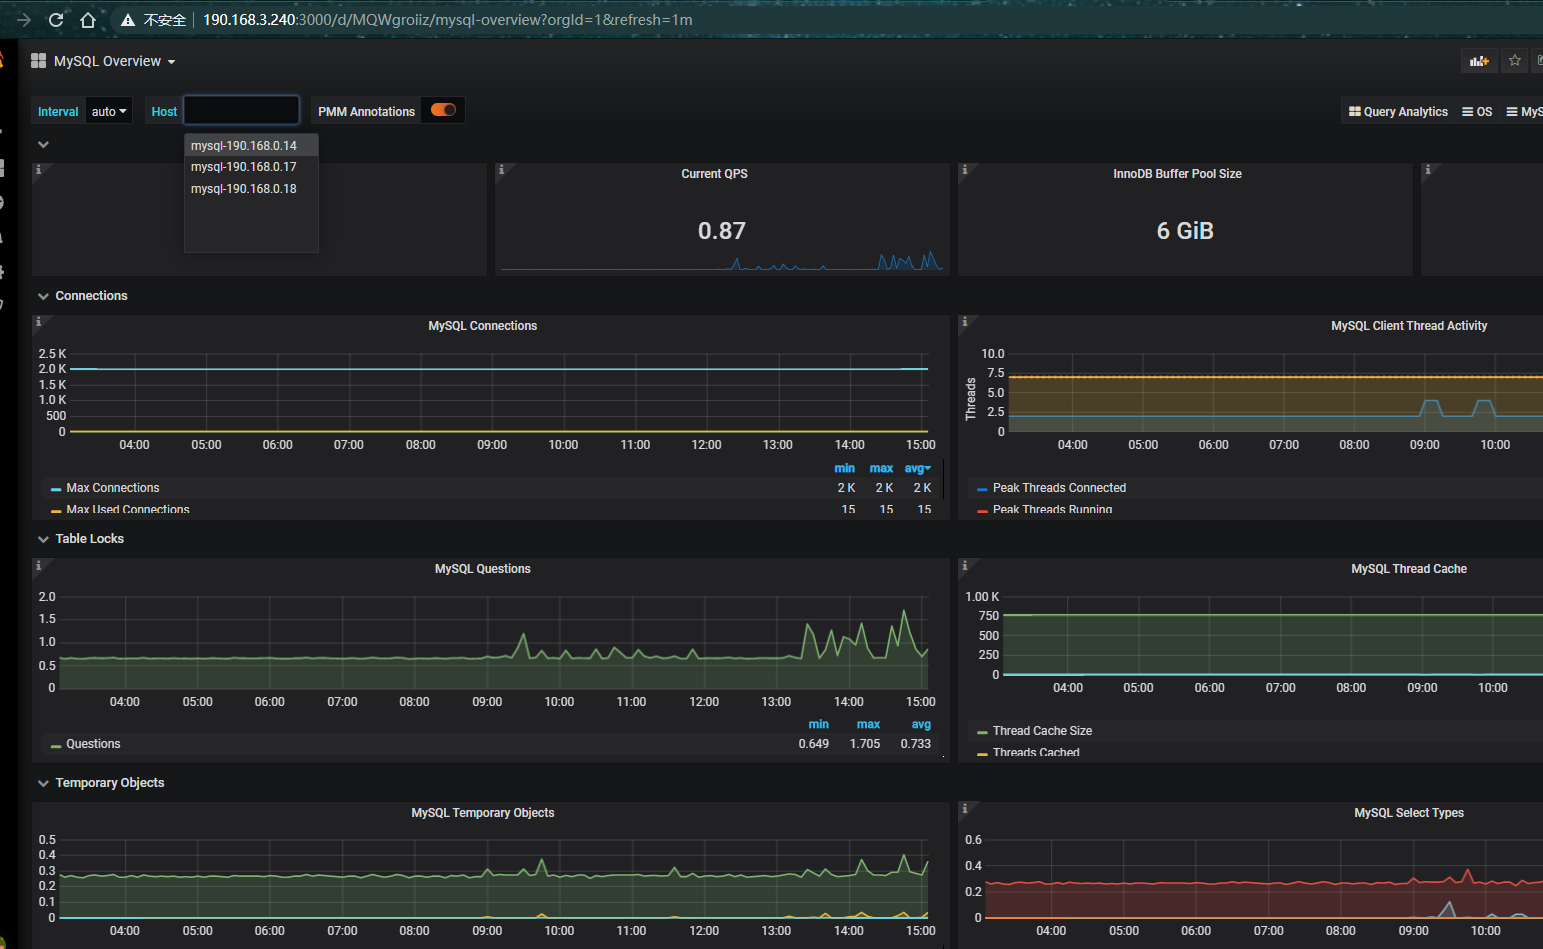The height and width of the screenshot is (949, 1543).
Task: Click the dashboard grid icon beside MySQL Overview
Action: [39, 61]
